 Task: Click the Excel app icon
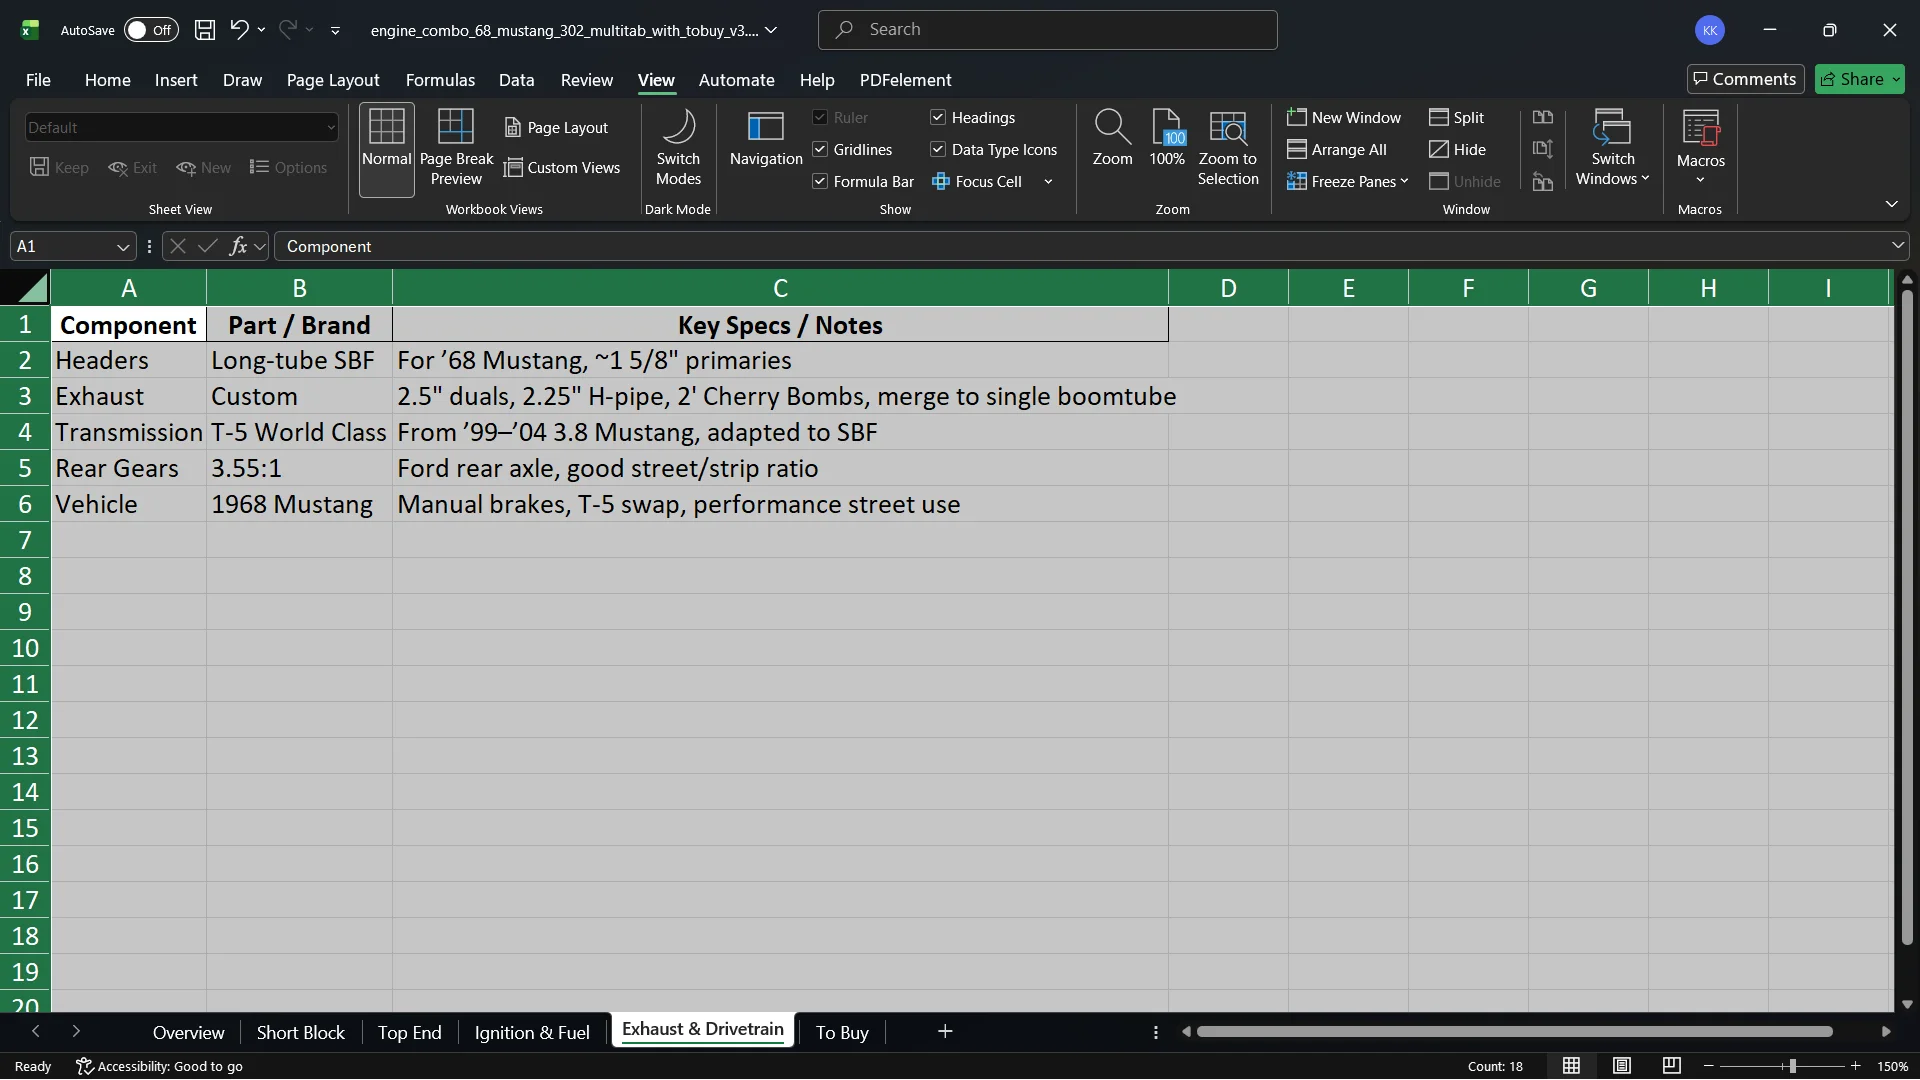(x=30, y=30)
